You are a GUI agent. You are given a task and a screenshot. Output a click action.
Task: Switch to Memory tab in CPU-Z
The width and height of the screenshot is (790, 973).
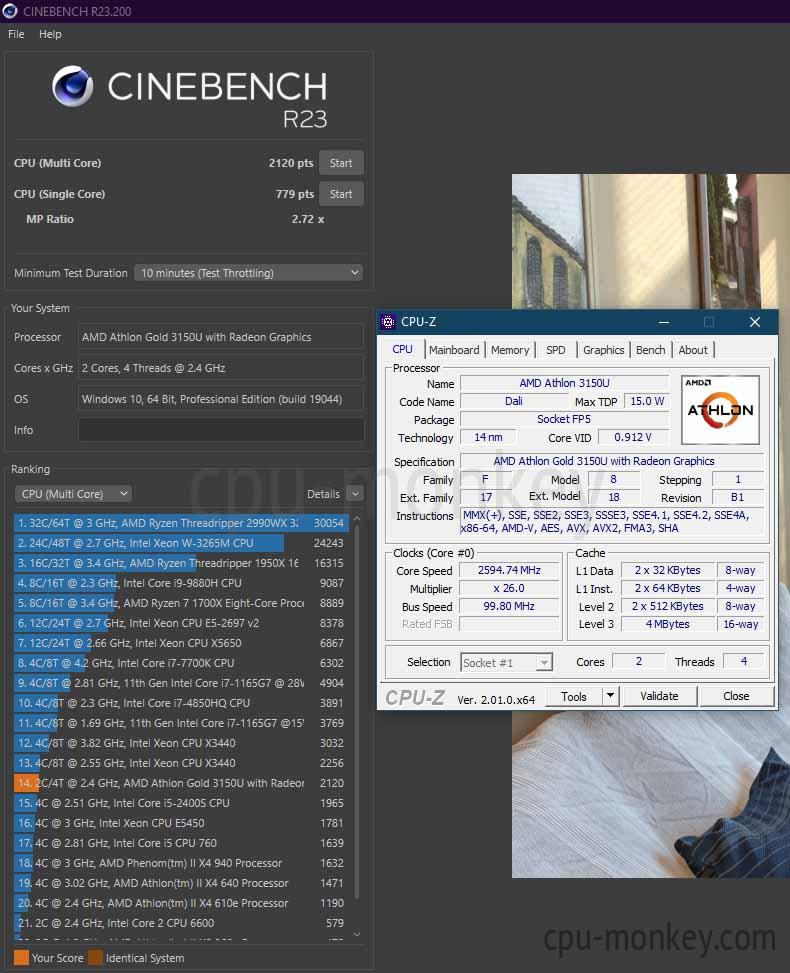(x=510, y=350)
